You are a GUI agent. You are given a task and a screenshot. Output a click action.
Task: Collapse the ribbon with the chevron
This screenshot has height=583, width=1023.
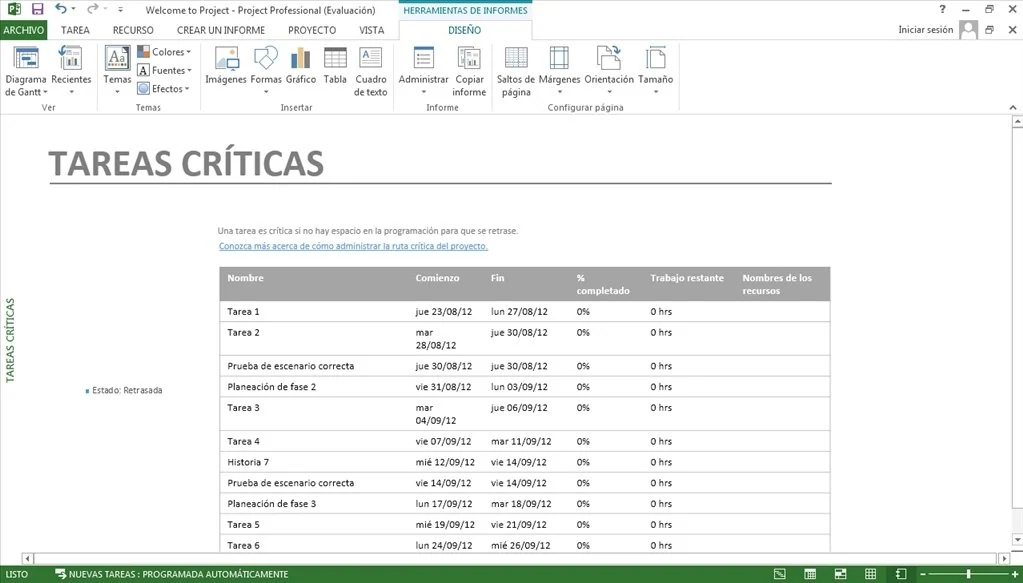point(1013,108)
